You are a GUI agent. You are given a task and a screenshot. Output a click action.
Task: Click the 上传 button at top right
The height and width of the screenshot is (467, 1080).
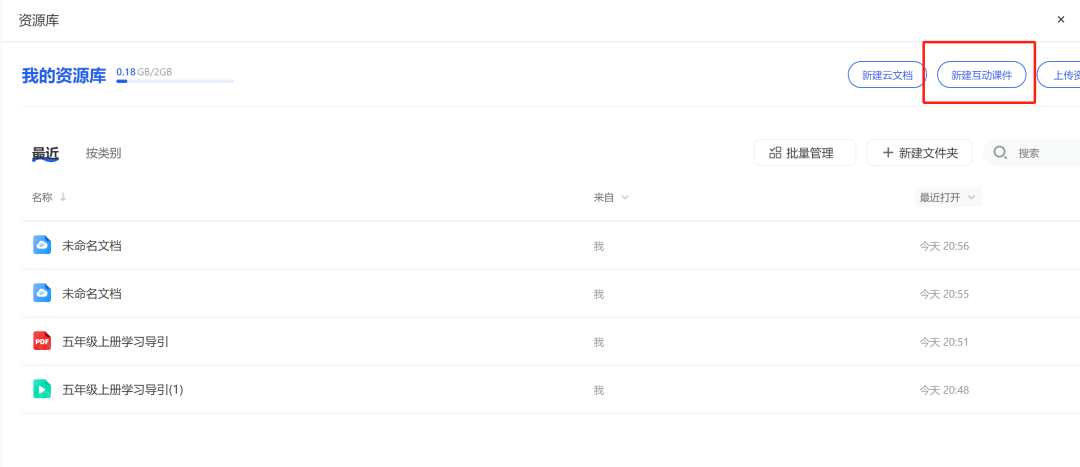(x=1062, y=75)
